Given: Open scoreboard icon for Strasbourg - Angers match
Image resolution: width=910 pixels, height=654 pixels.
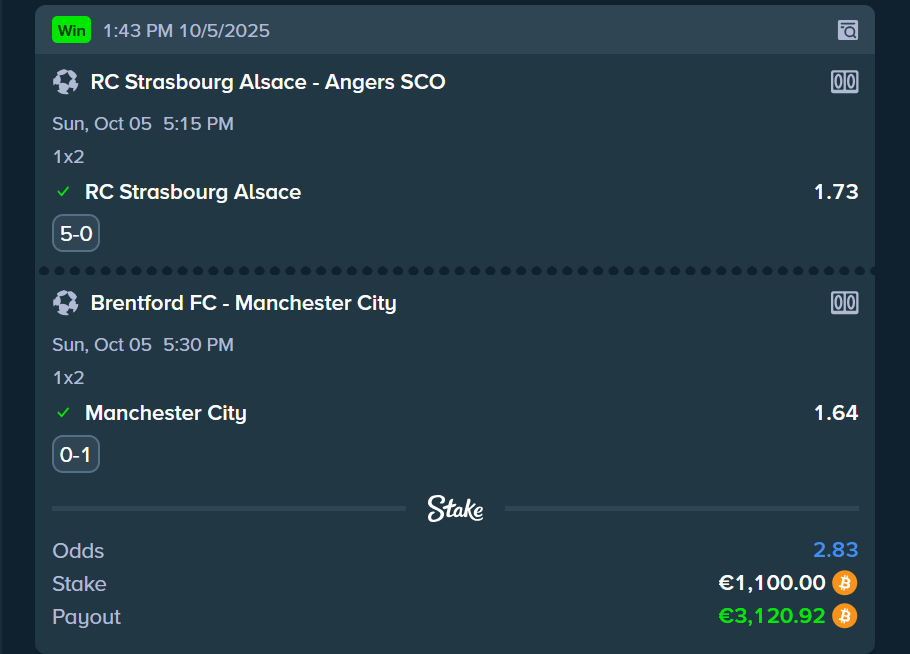Looking at the screenshot, I should tap(844, 82).
